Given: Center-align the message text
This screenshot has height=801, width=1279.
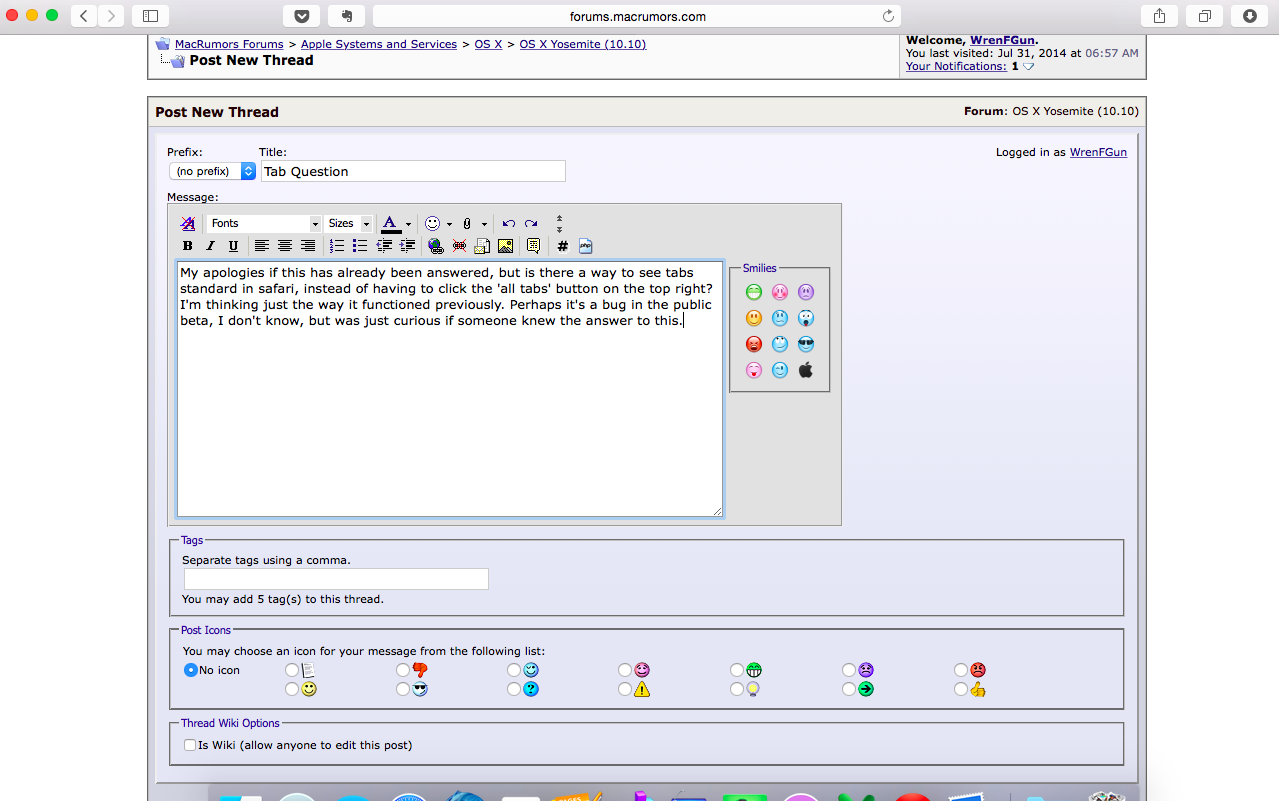Looking at the screenshot, I should pos(285,246).
